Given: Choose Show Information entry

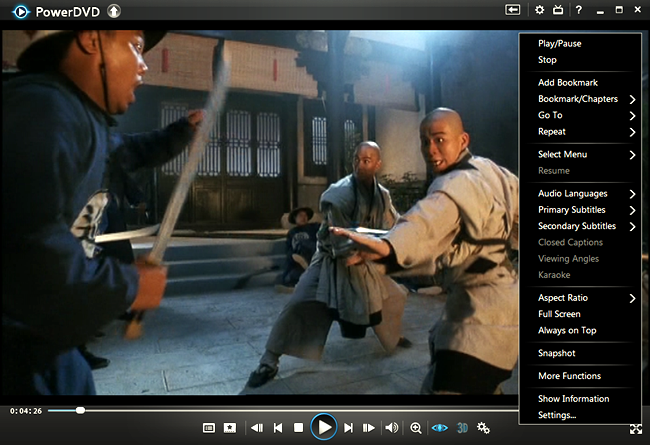Looking at the screenshot, I should pyautogui.click(x=580, y=399).
